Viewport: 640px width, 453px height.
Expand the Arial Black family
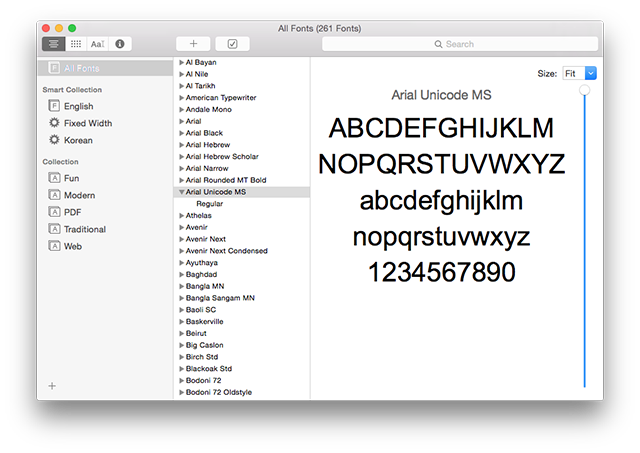pyautogui.click(x=181, y=133)
